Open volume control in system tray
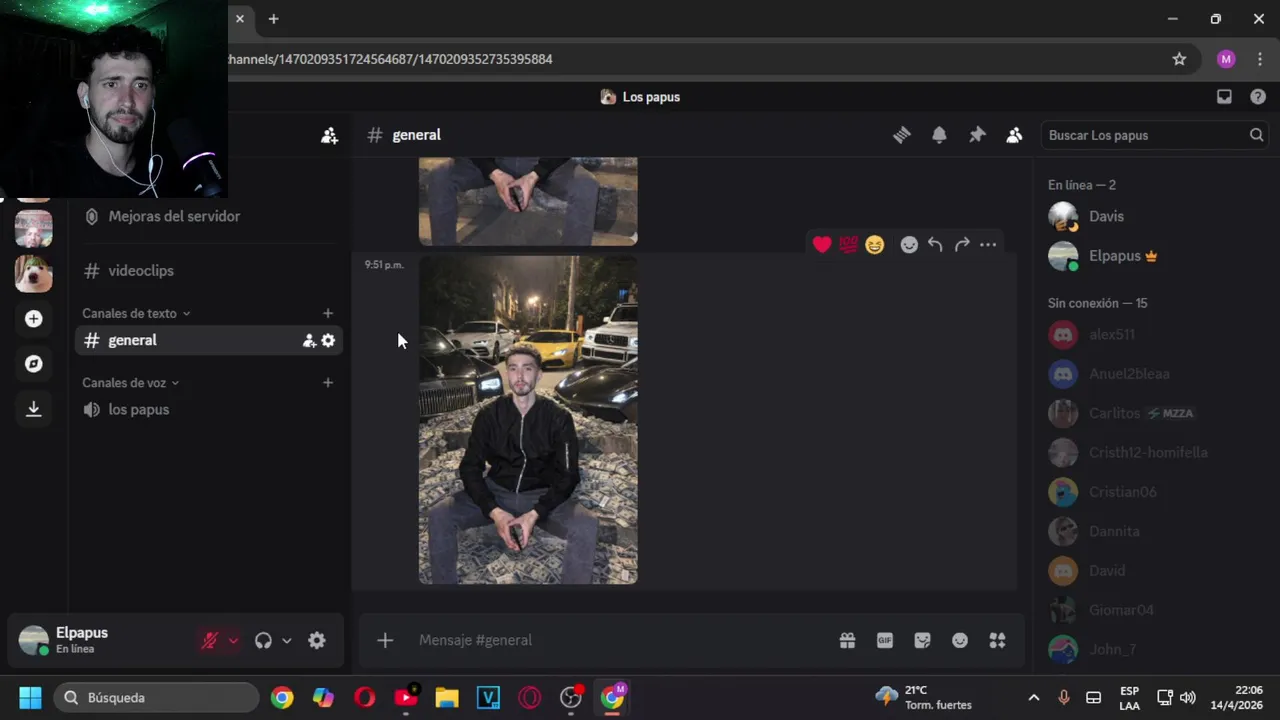 [1188, 697]
